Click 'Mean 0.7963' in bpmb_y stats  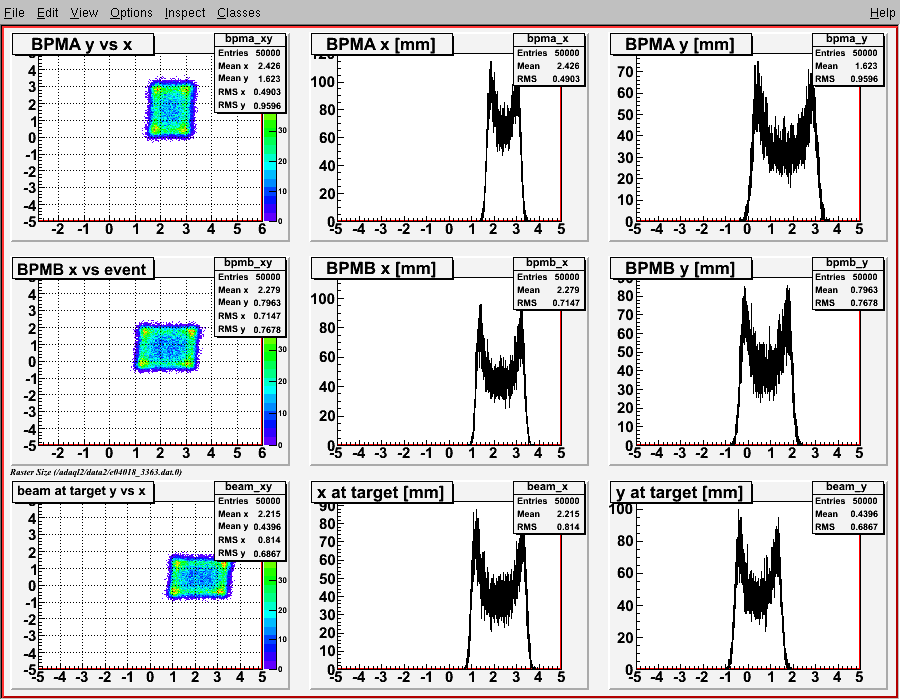[847, 290]
